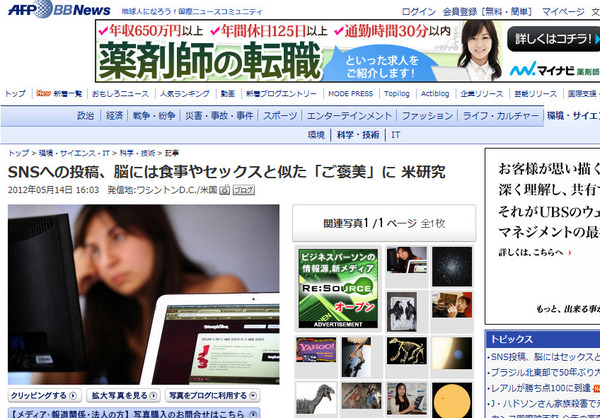Screen dimensions: 600x418
Task: Open the star cluster thumbnail
Action: [x=452, y=266]
